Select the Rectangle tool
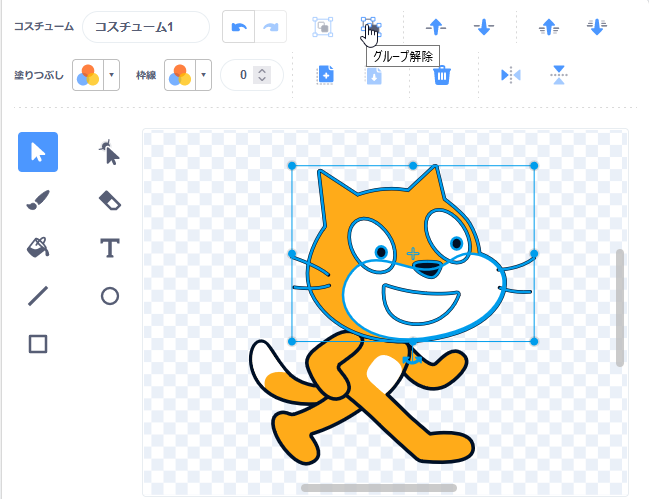Viewport: 649px width, 499px height. click(x=38, y=344)
